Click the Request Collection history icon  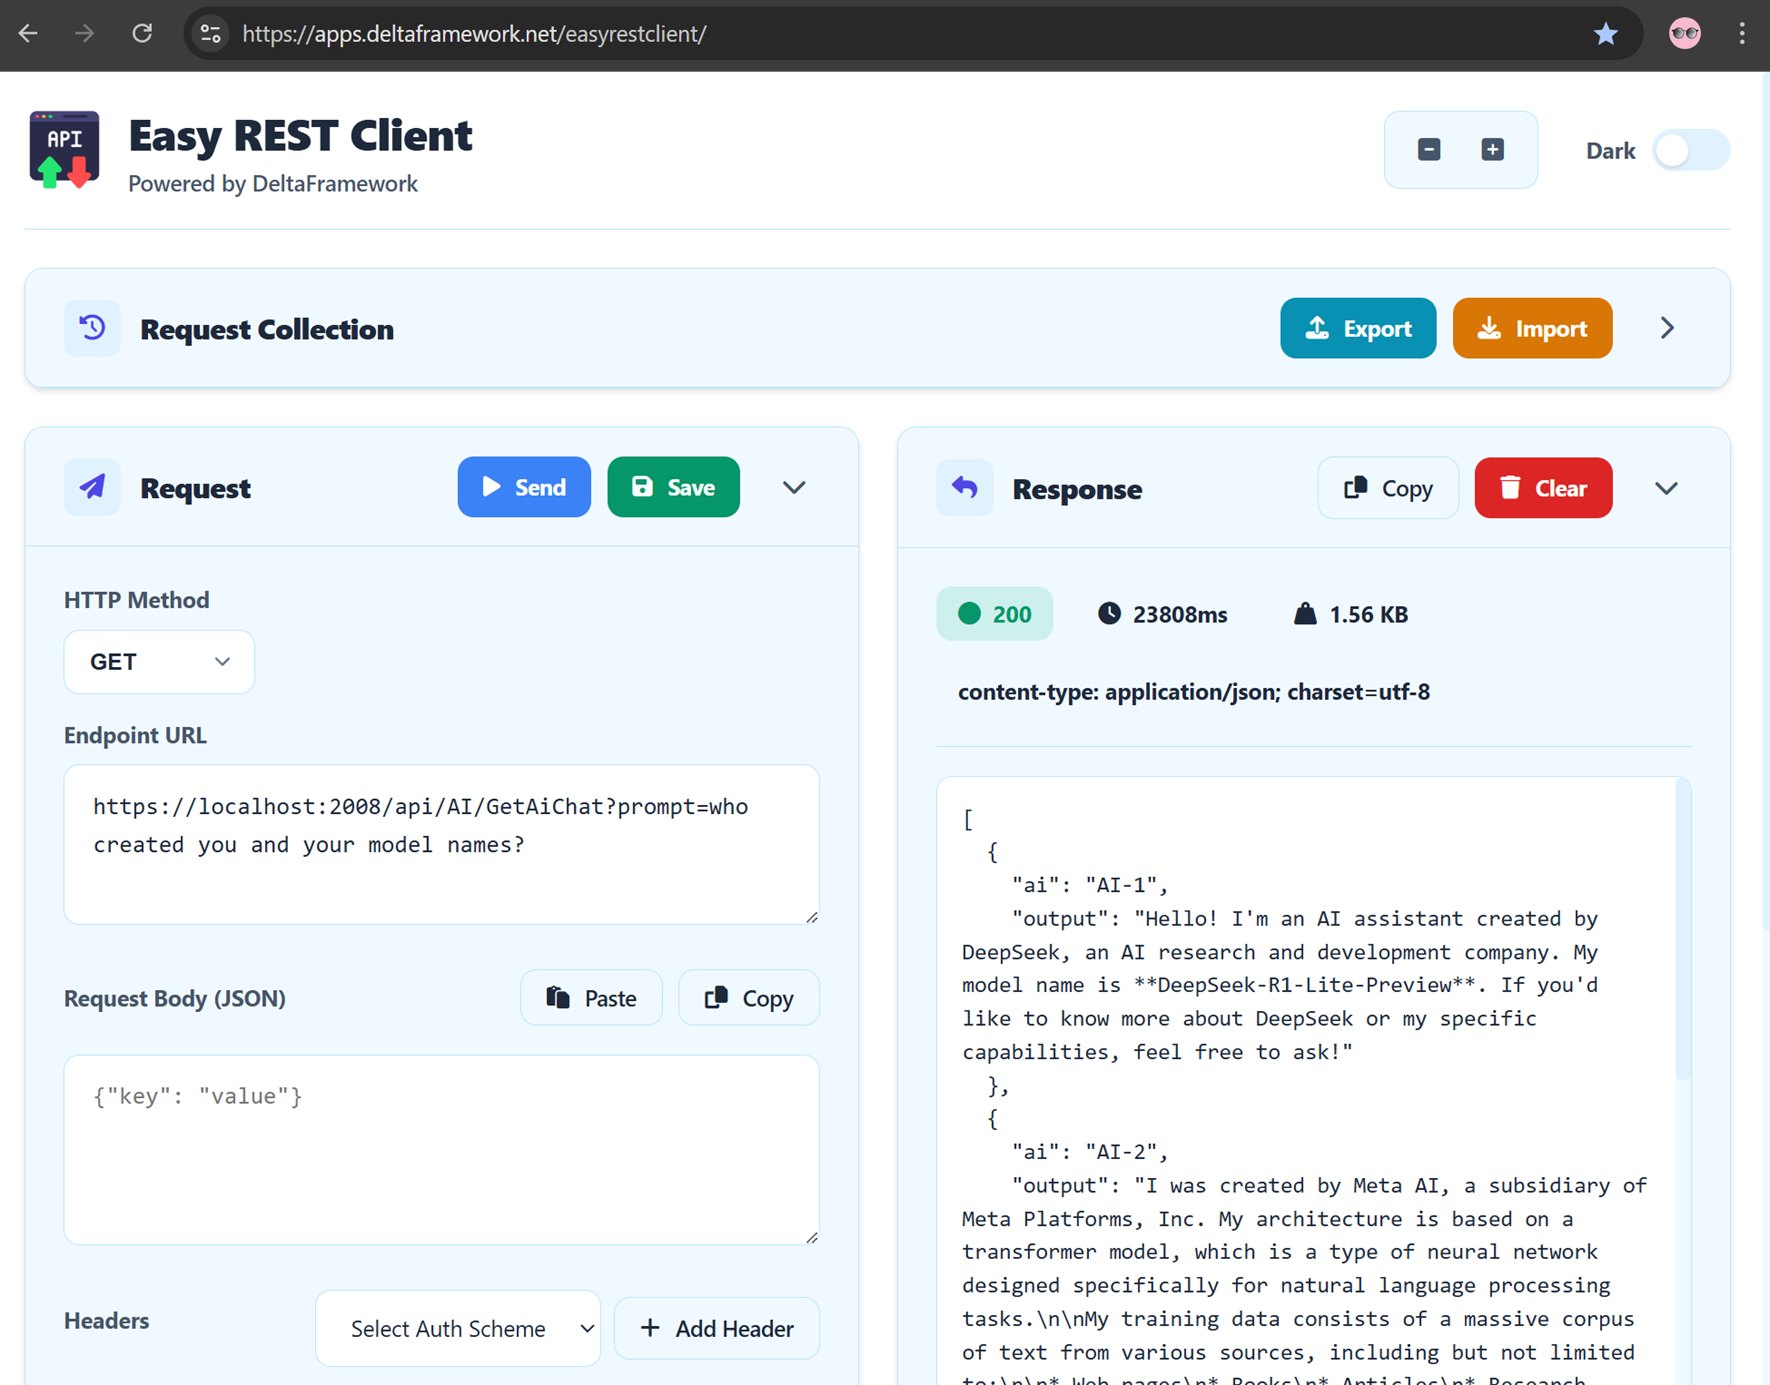click(x=92, y=328)
